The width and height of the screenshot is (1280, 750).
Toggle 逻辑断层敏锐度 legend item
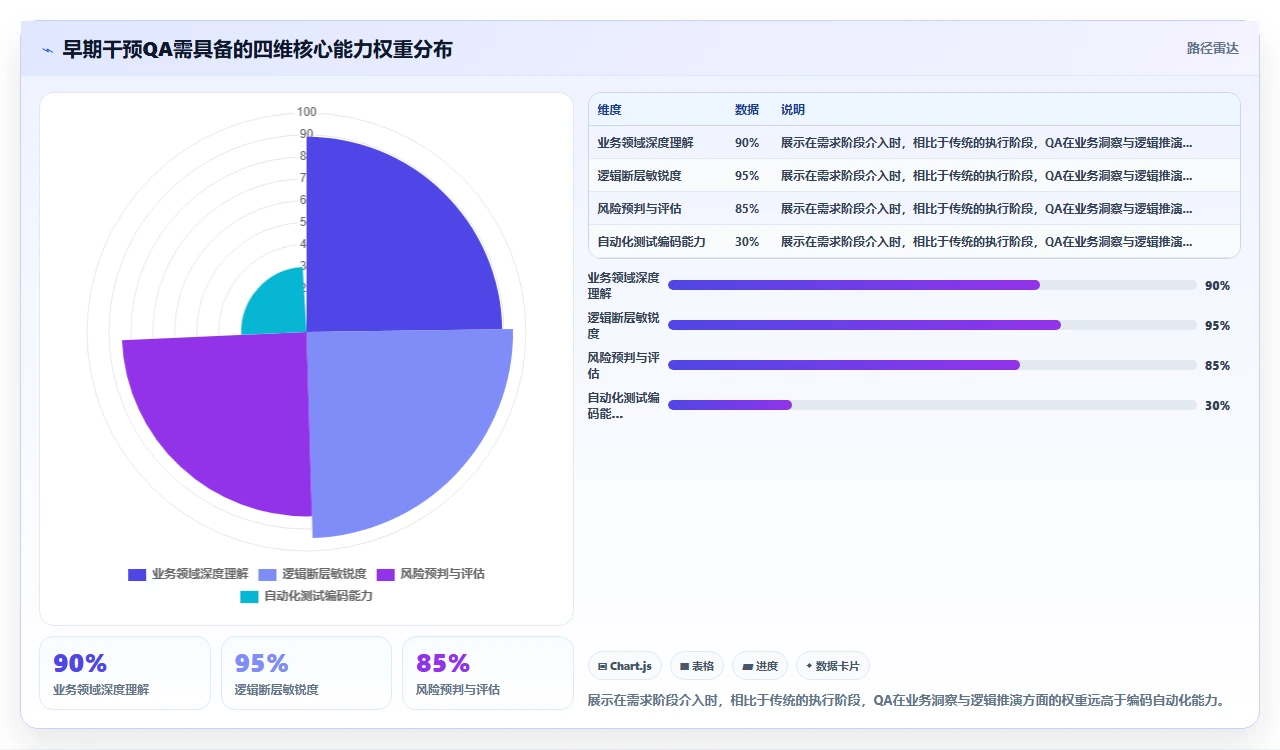click(312, 574)
